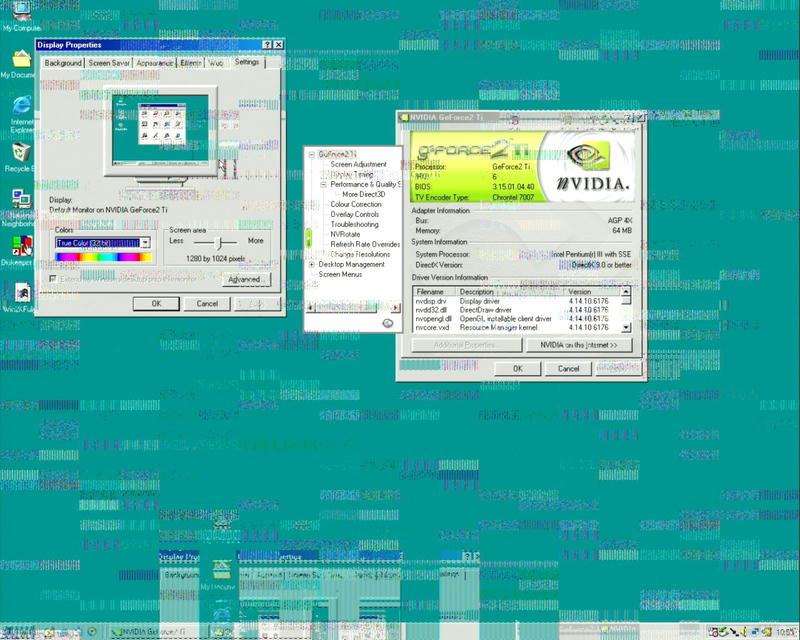Click the Description column header in driver list
This screenshot has width=800, height=640.
point(510,292)
